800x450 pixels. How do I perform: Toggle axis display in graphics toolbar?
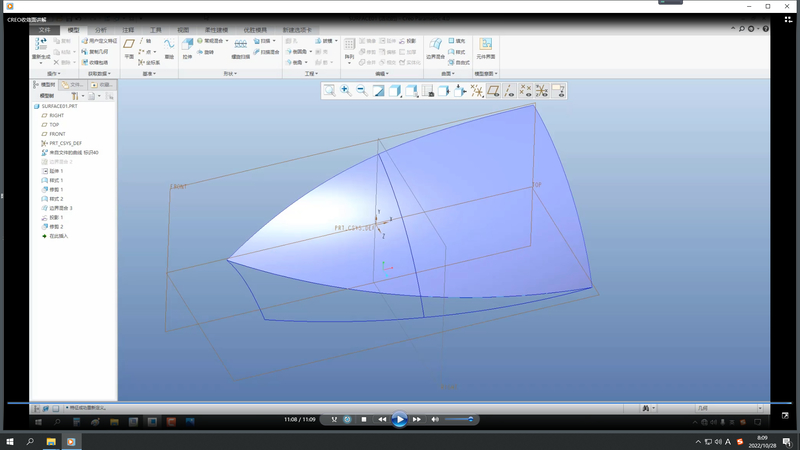(509, 91)
